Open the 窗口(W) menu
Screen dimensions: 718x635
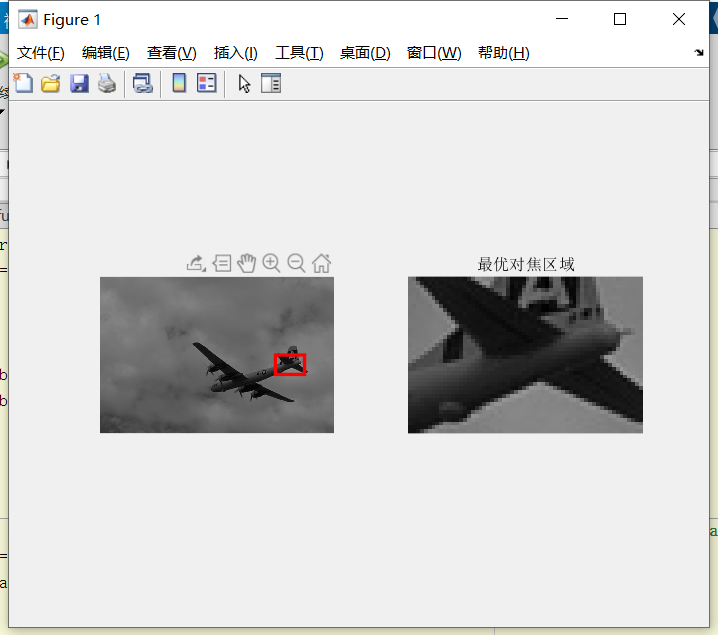pos(434,53)
